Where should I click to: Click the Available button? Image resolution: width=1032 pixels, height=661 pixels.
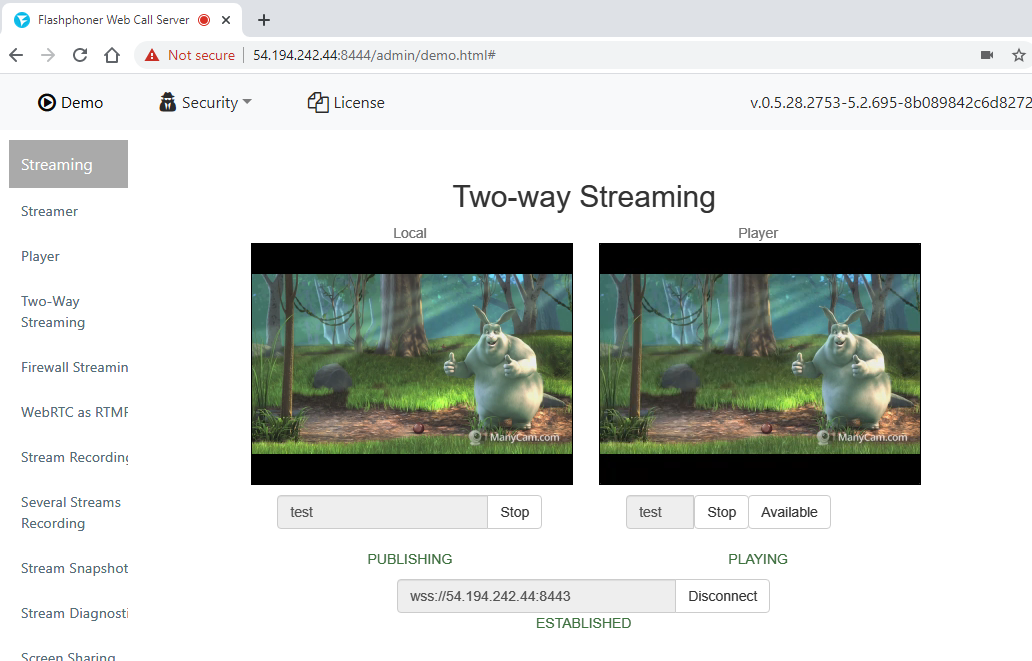[789, 512]
